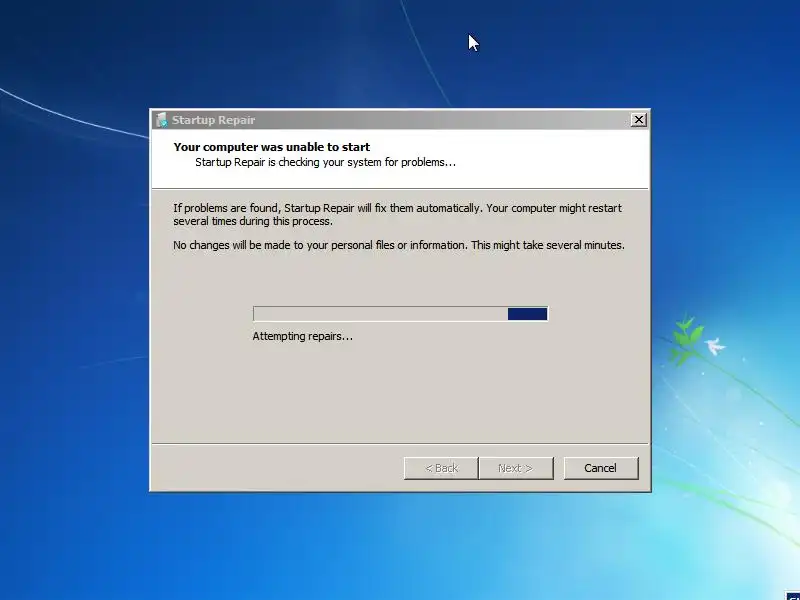Click the 'No changes will be made' paragraph
Image resolution: width=800 pixels, height=600 pixels.
click(x=399, y=245)
